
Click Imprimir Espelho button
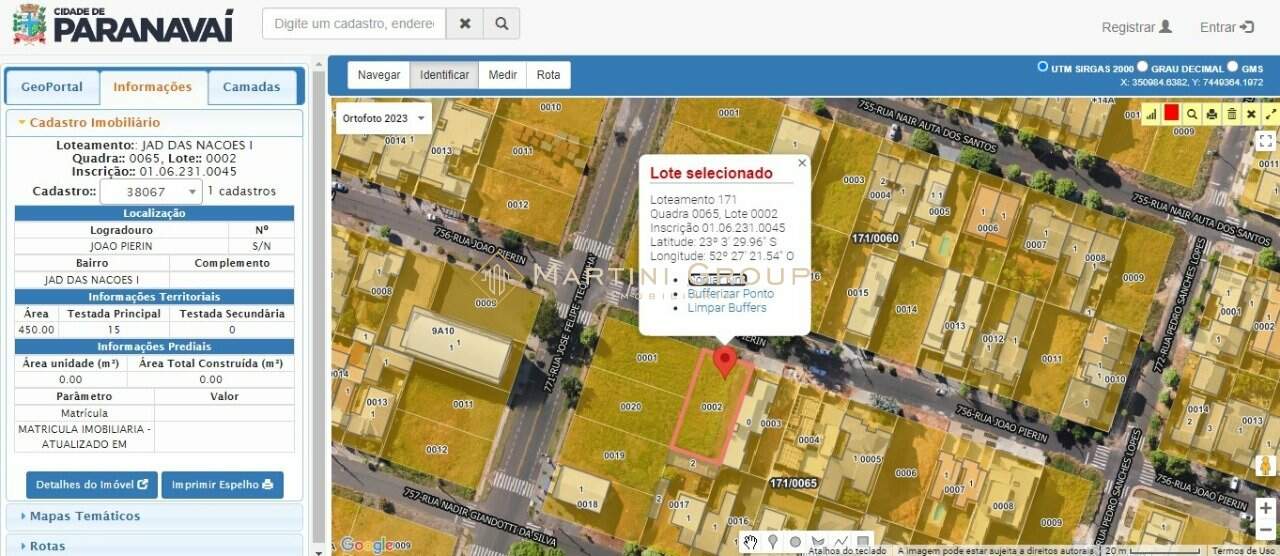coord(222,485)
